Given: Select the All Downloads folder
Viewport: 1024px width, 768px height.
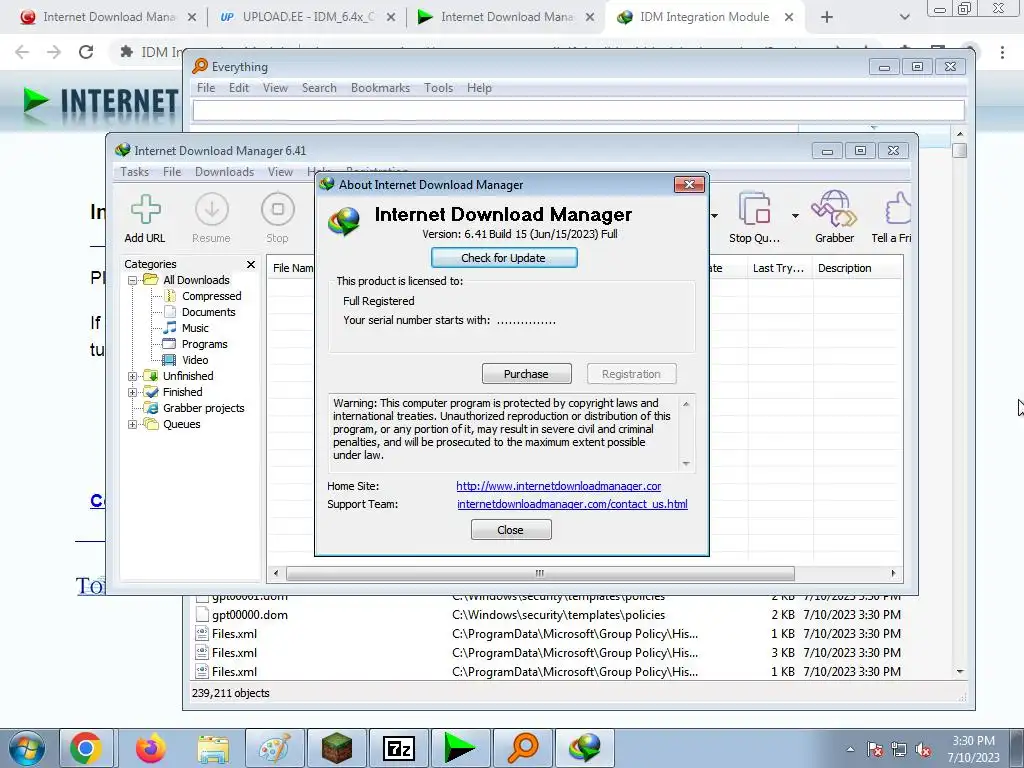Looking at the screenshot, I should pos(196,280).
